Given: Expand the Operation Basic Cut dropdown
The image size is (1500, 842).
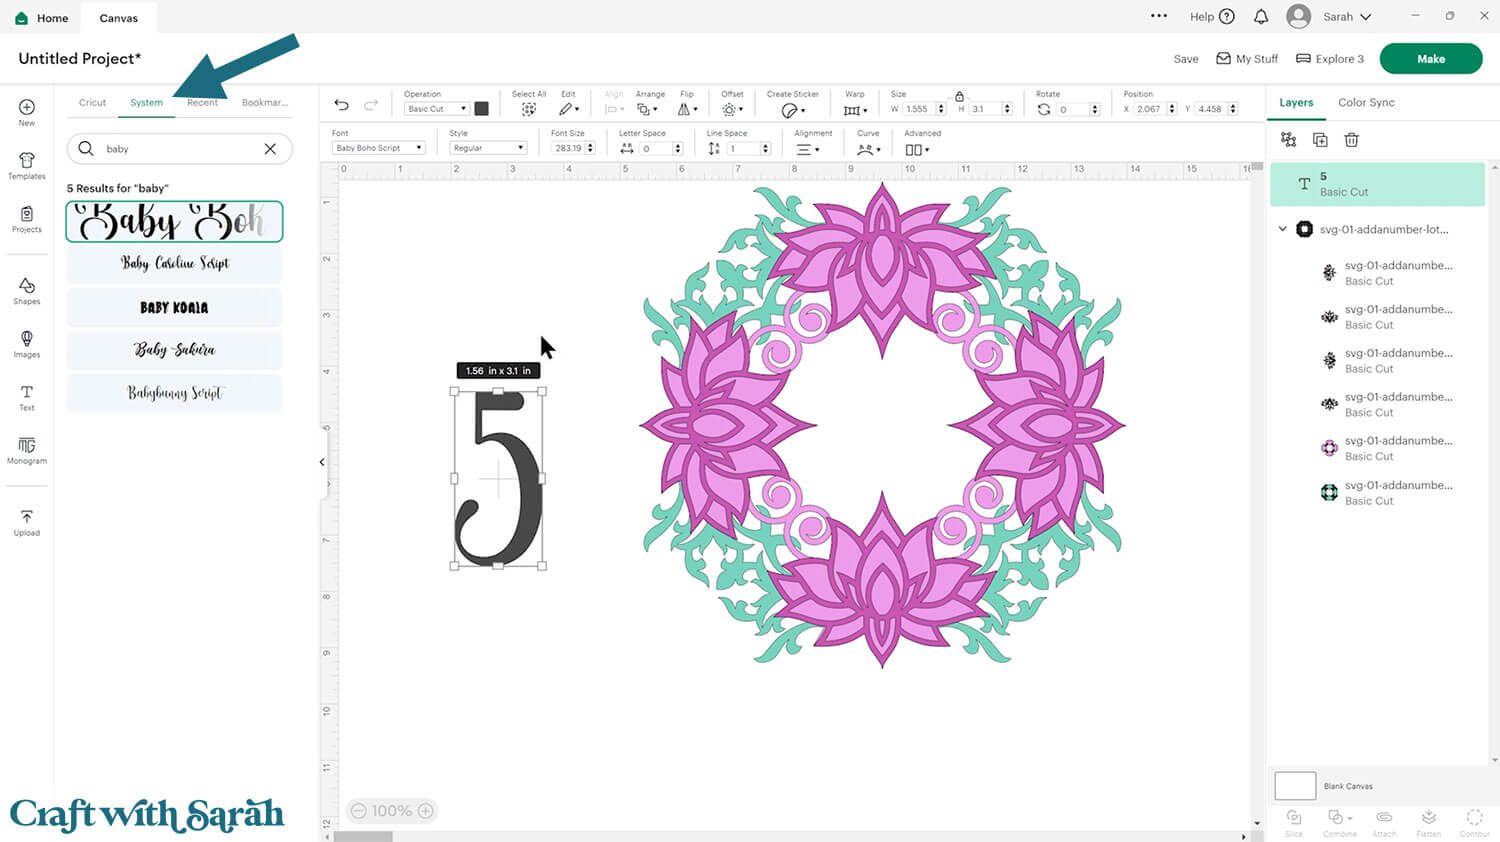Looking at the screenshot, I should pyautogui.click(x=436, y=109).
